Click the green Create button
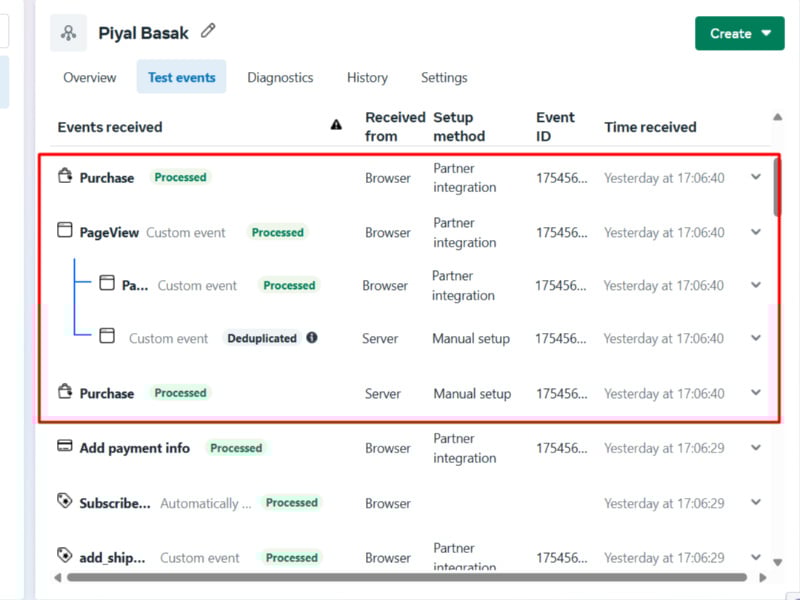Image resolution: width=800 pixels, height=600 pixels. pos(729,33)
